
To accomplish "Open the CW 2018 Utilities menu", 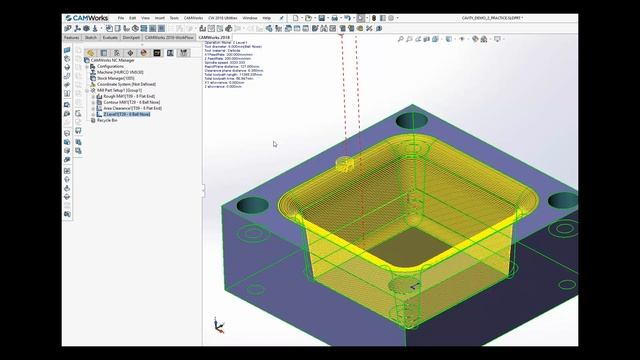I will pyautogui.click(x=223, y=18).
